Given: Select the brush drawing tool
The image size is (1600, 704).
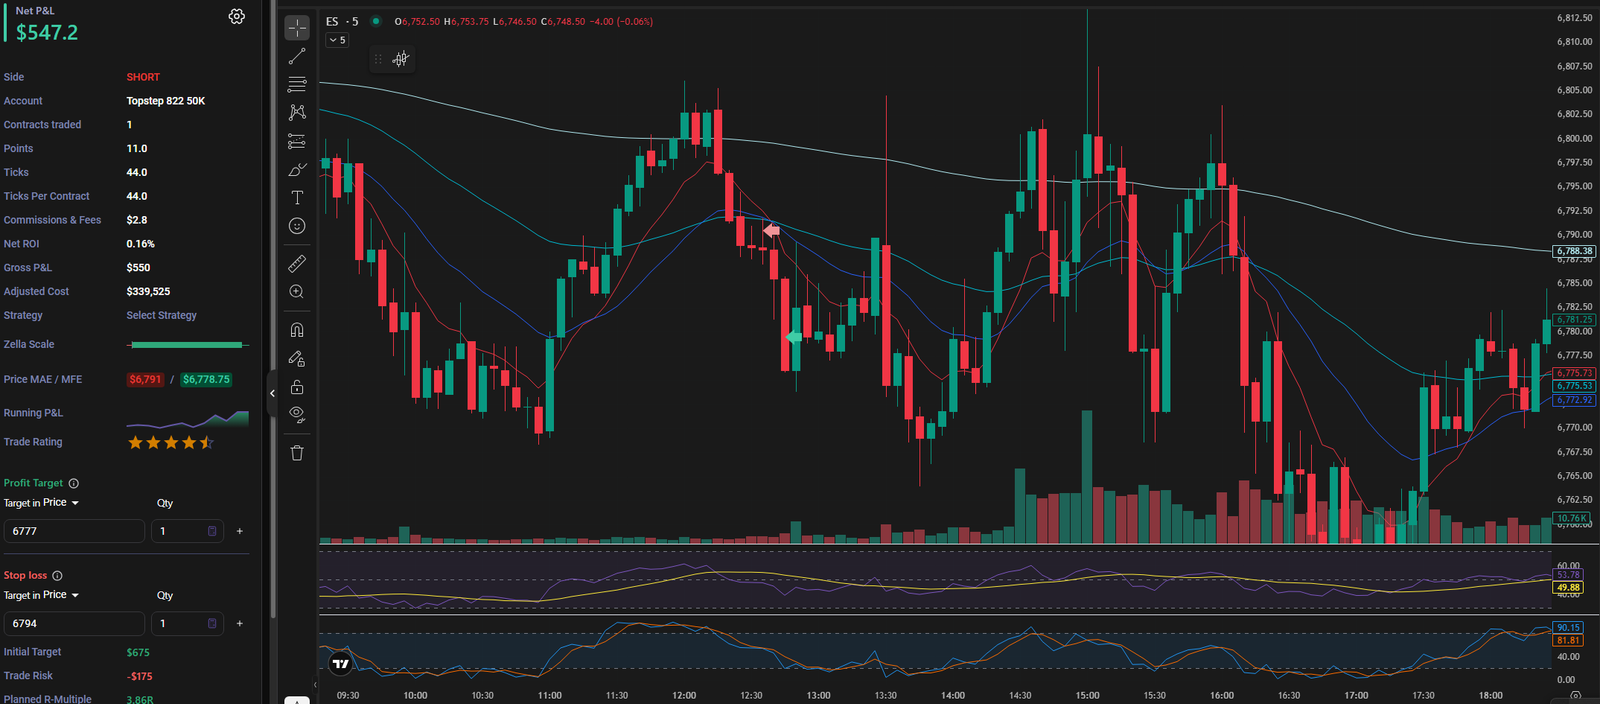Looking at the screenshot, I should pyautogui.click(x=297, y=170).
